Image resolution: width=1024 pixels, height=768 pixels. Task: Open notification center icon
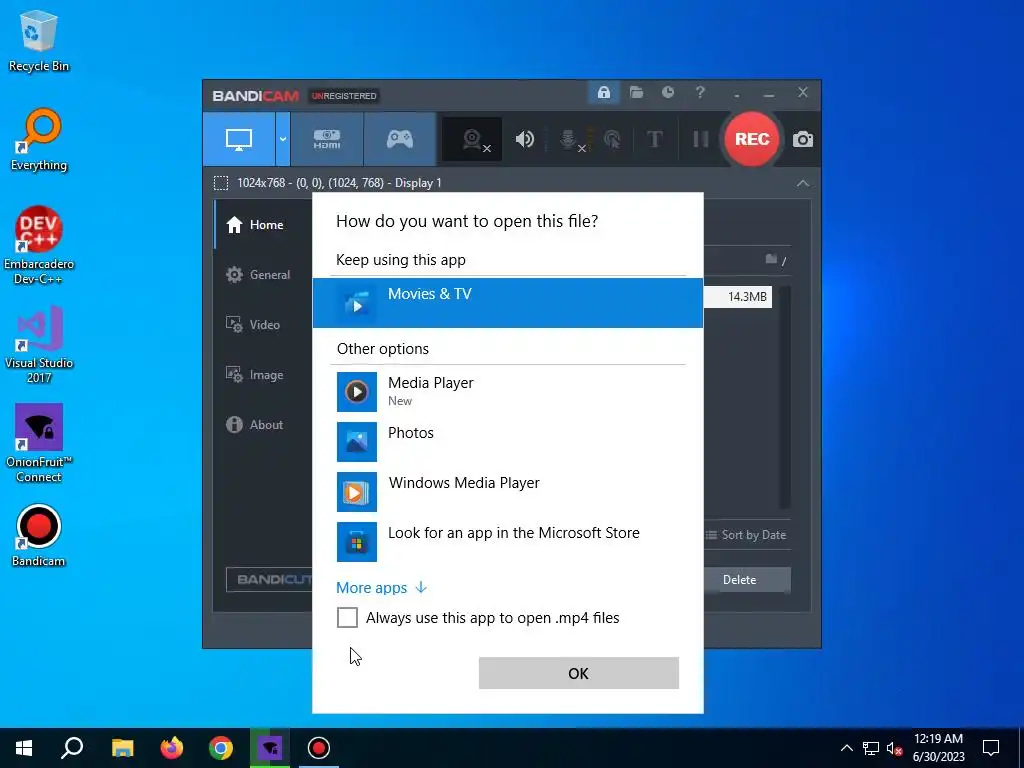coord(991,748)
